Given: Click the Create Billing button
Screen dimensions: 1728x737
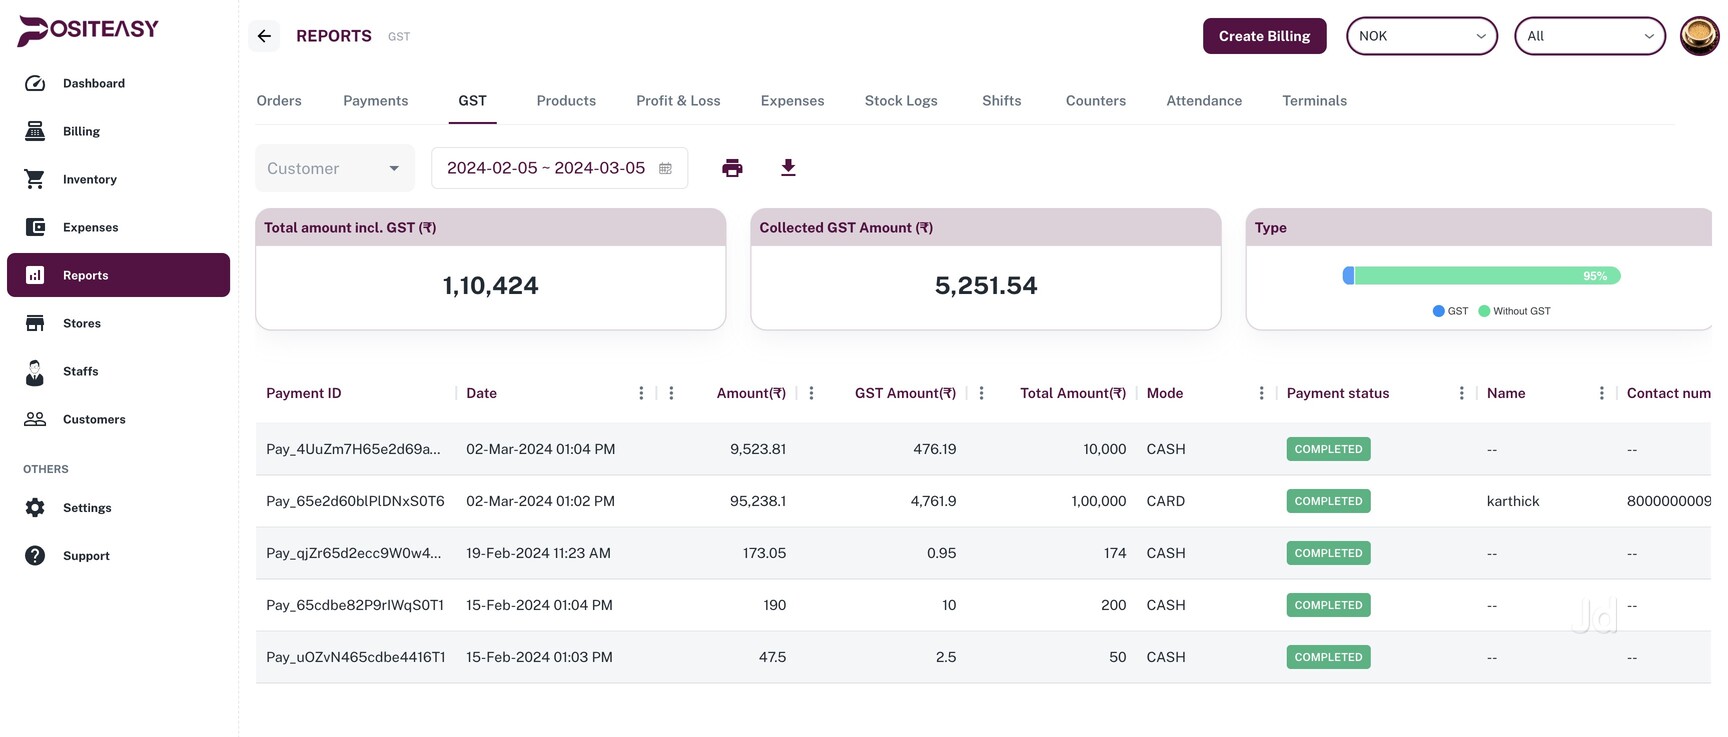Looking at the screenshot, I should (x=1264, y=36).
